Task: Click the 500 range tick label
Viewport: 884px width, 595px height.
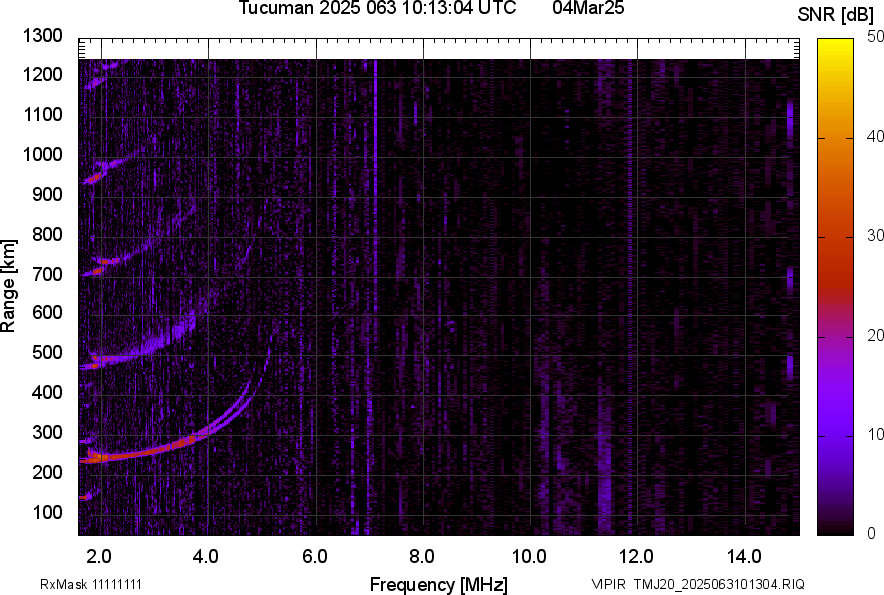Action: tap(46, 353)
